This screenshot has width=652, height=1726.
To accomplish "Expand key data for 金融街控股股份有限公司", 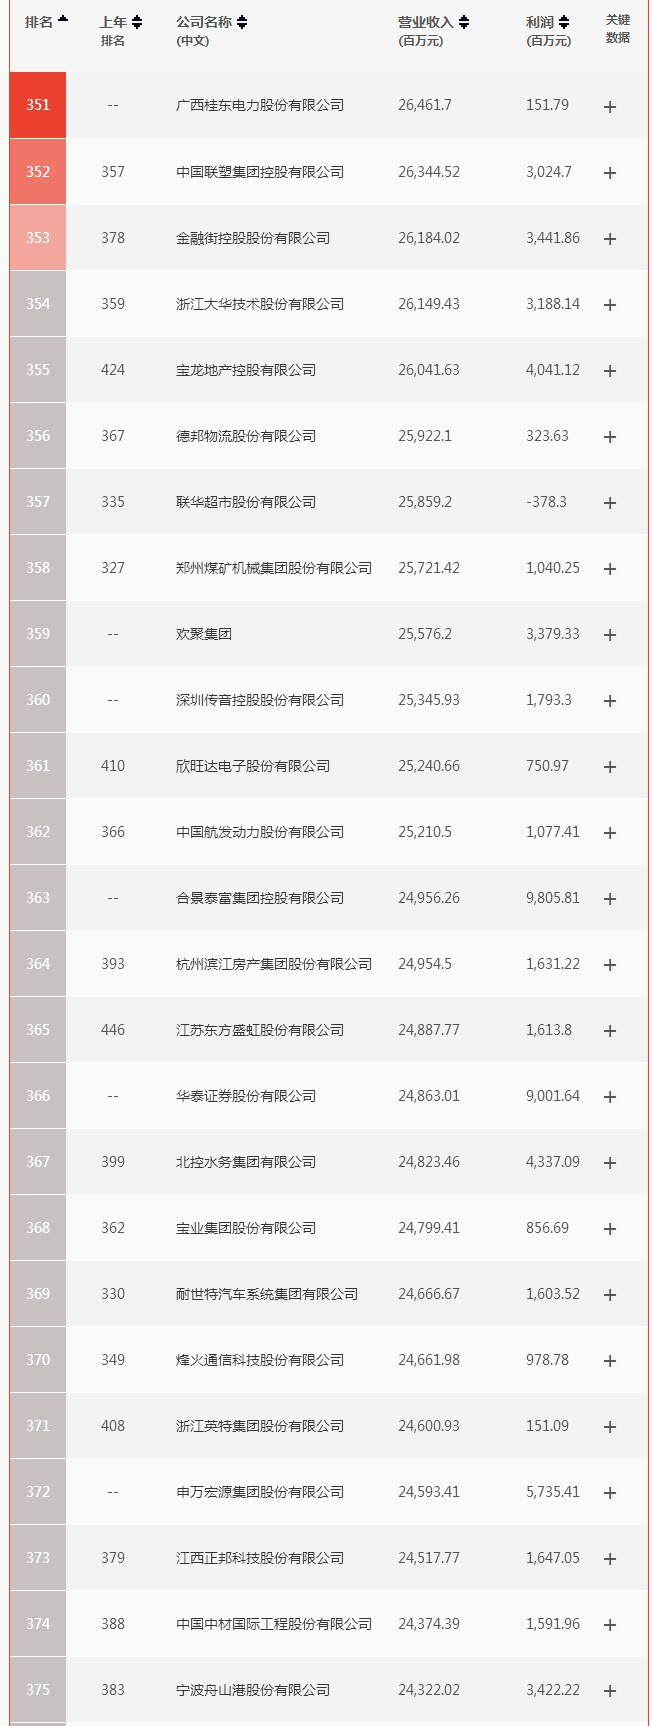I will (610, 238).
